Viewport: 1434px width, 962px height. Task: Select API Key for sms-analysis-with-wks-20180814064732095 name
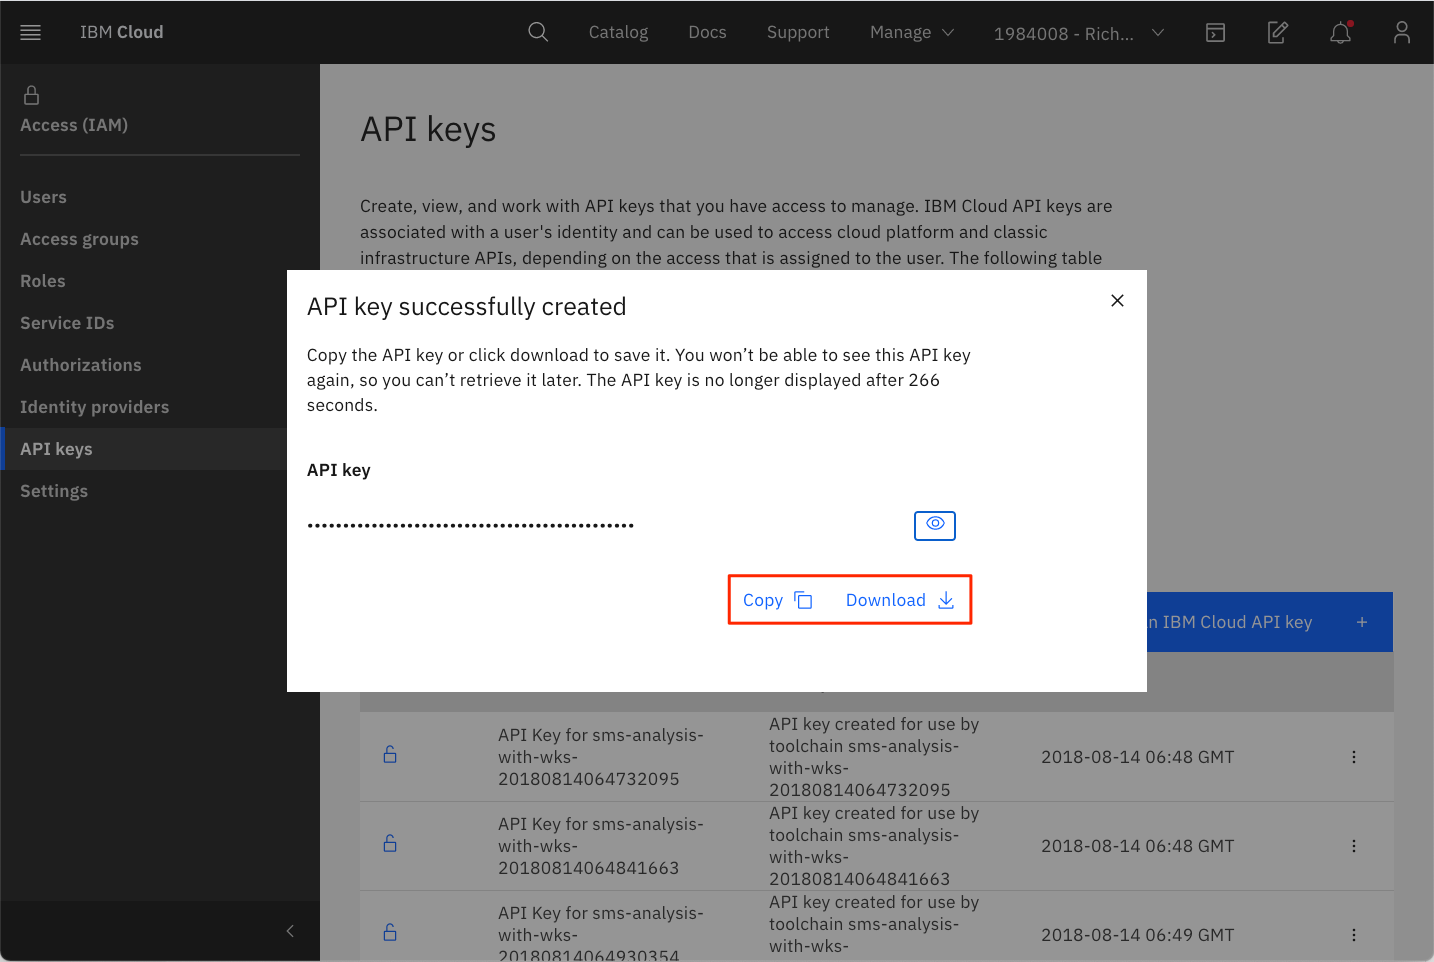pyautogui.click(x=601, y=757)
